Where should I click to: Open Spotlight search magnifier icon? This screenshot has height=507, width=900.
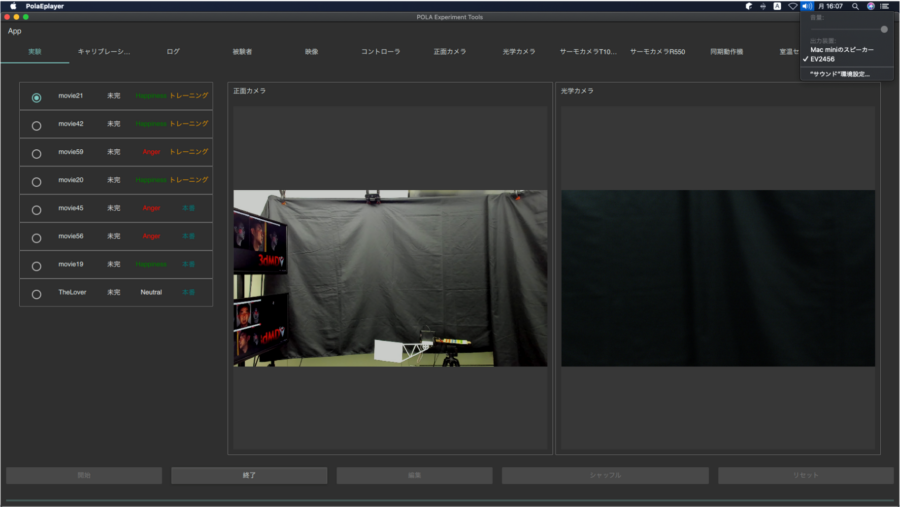click(855, 6)
